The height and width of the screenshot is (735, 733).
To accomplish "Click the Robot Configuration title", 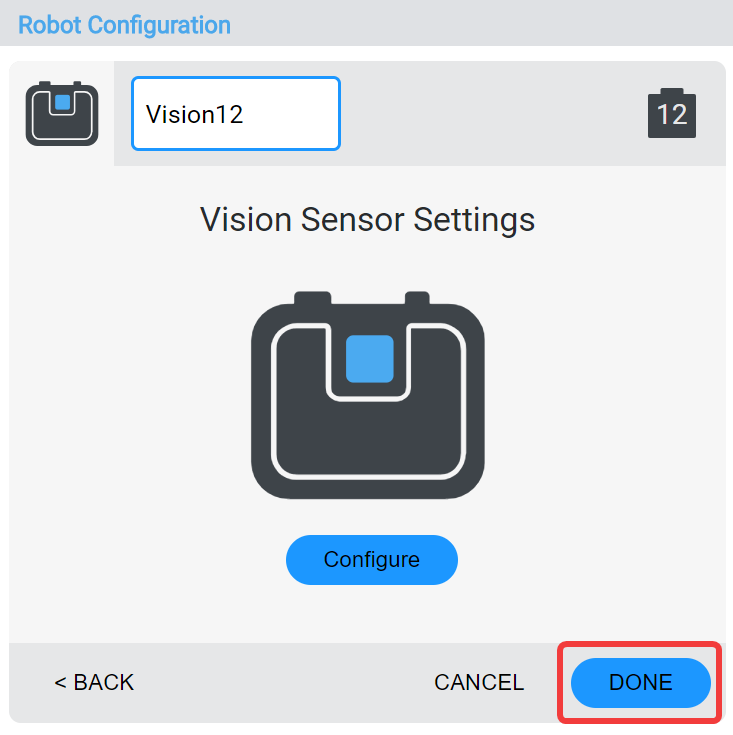I will click(x=125, y=25).
